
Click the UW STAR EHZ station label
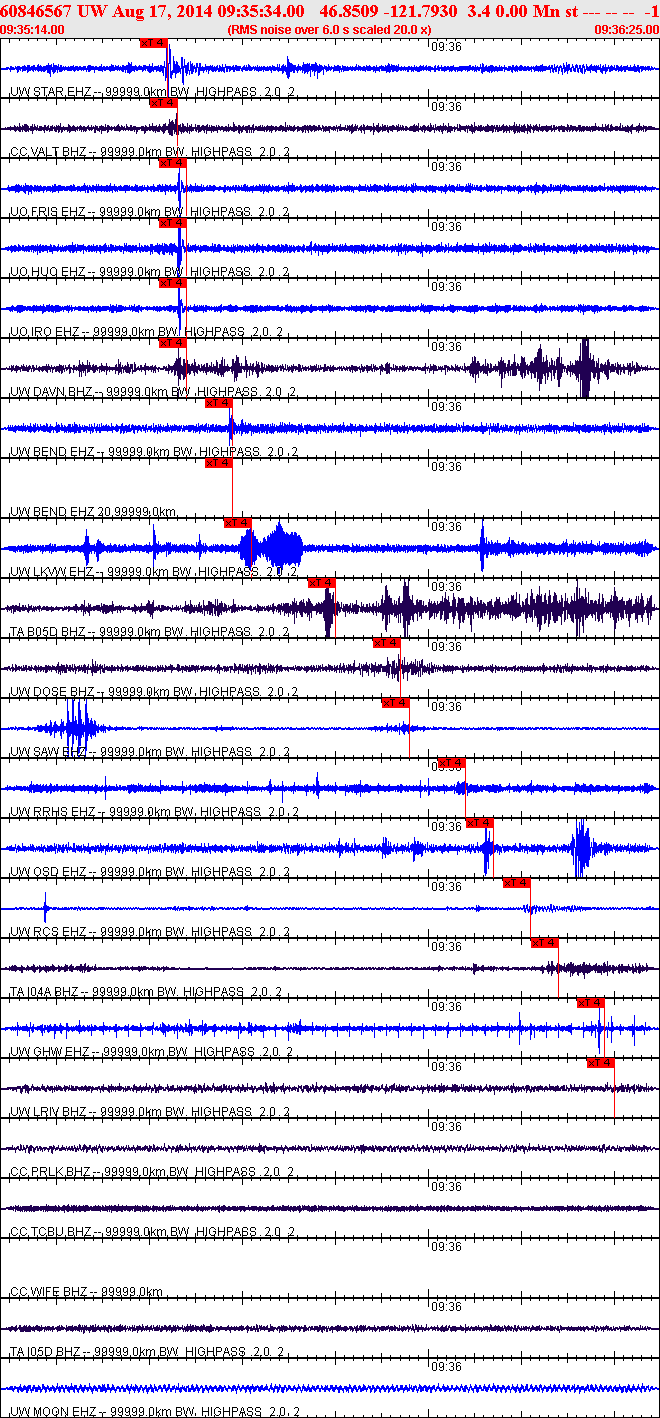pyautogui.click(x=153, y=92)
